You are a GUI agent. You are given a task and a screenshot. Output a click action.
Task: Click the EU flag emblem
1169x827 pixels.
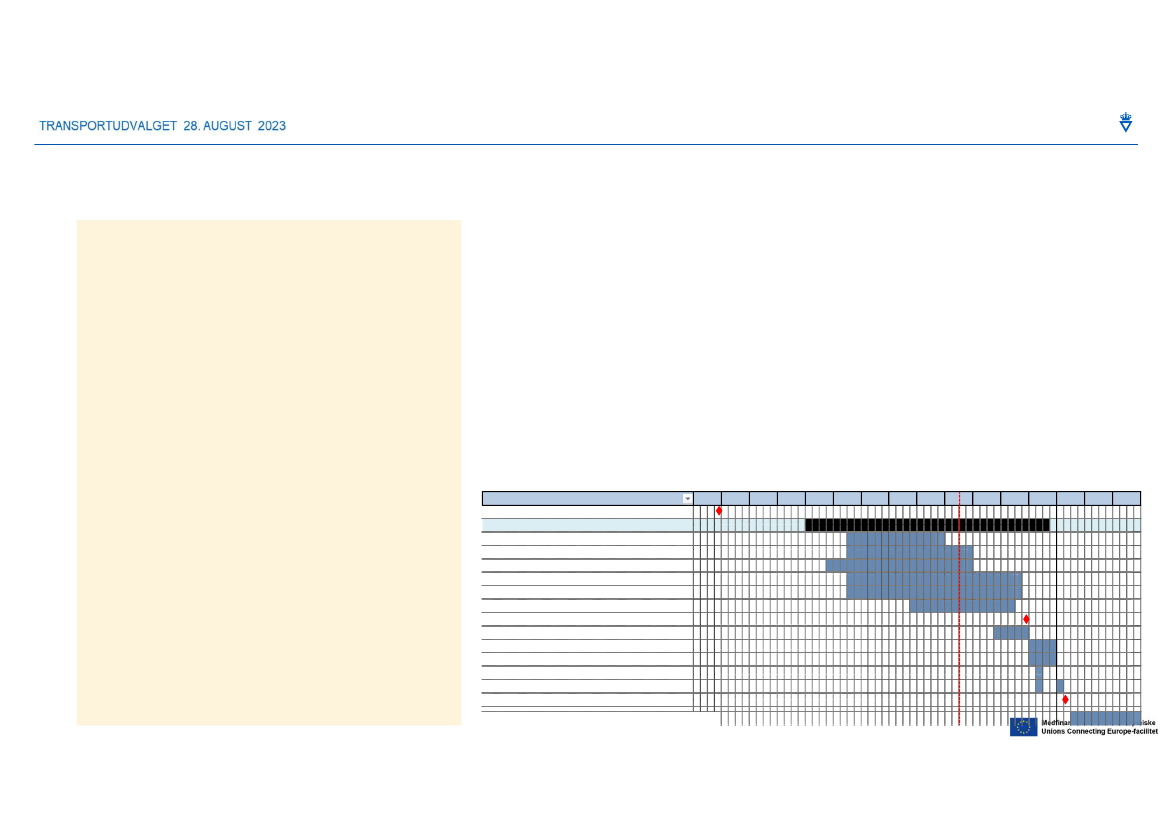(x=1024, y=727)
